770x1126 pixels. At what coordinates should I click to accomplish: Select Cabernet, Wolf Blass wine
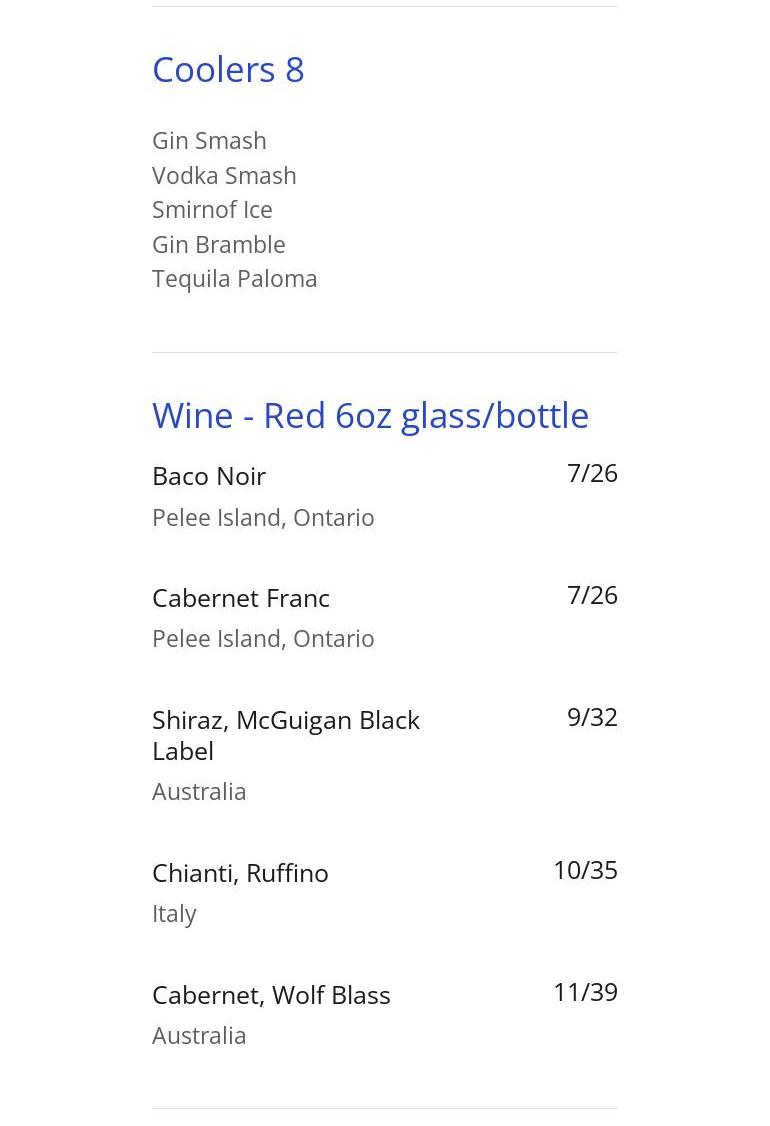click(x=271, y=995)
